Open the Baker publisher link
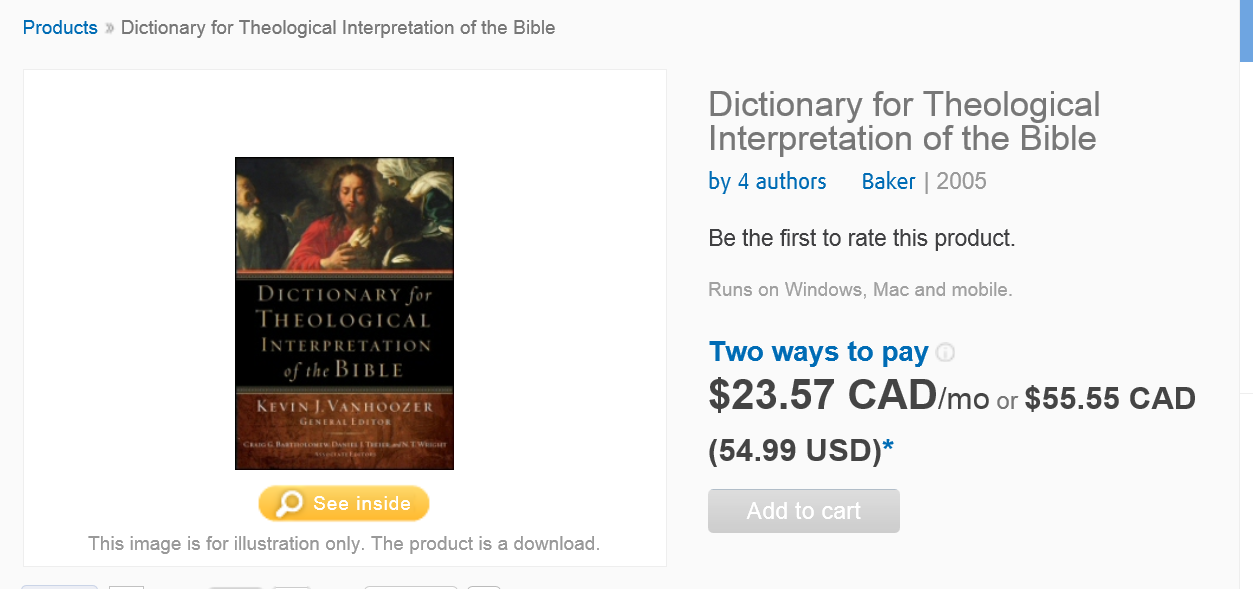Viewport: 1253px width, 589px height. tap(888, 181)
